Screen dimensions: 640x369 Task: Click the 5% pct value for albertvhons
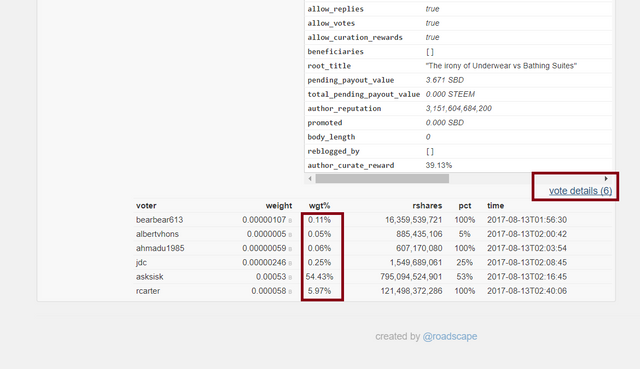coord(464,234)
